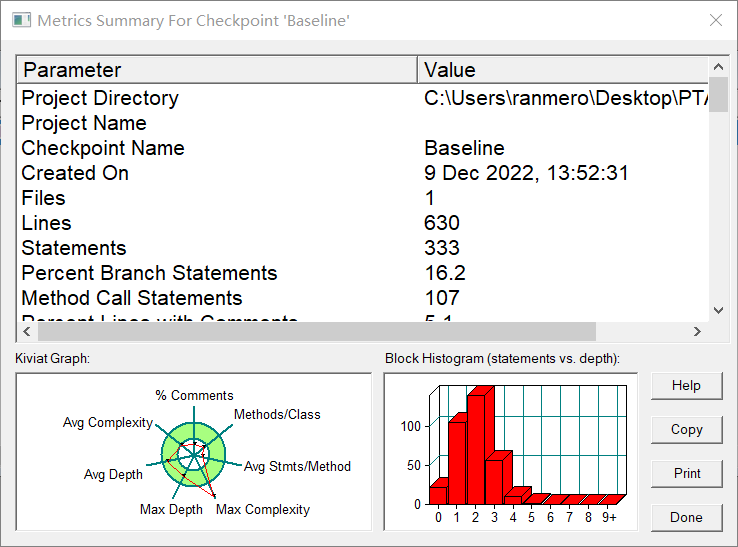The image size is (738, 547).
Task: Click the list scroll up arrow
Action: (x=718, y=67)
